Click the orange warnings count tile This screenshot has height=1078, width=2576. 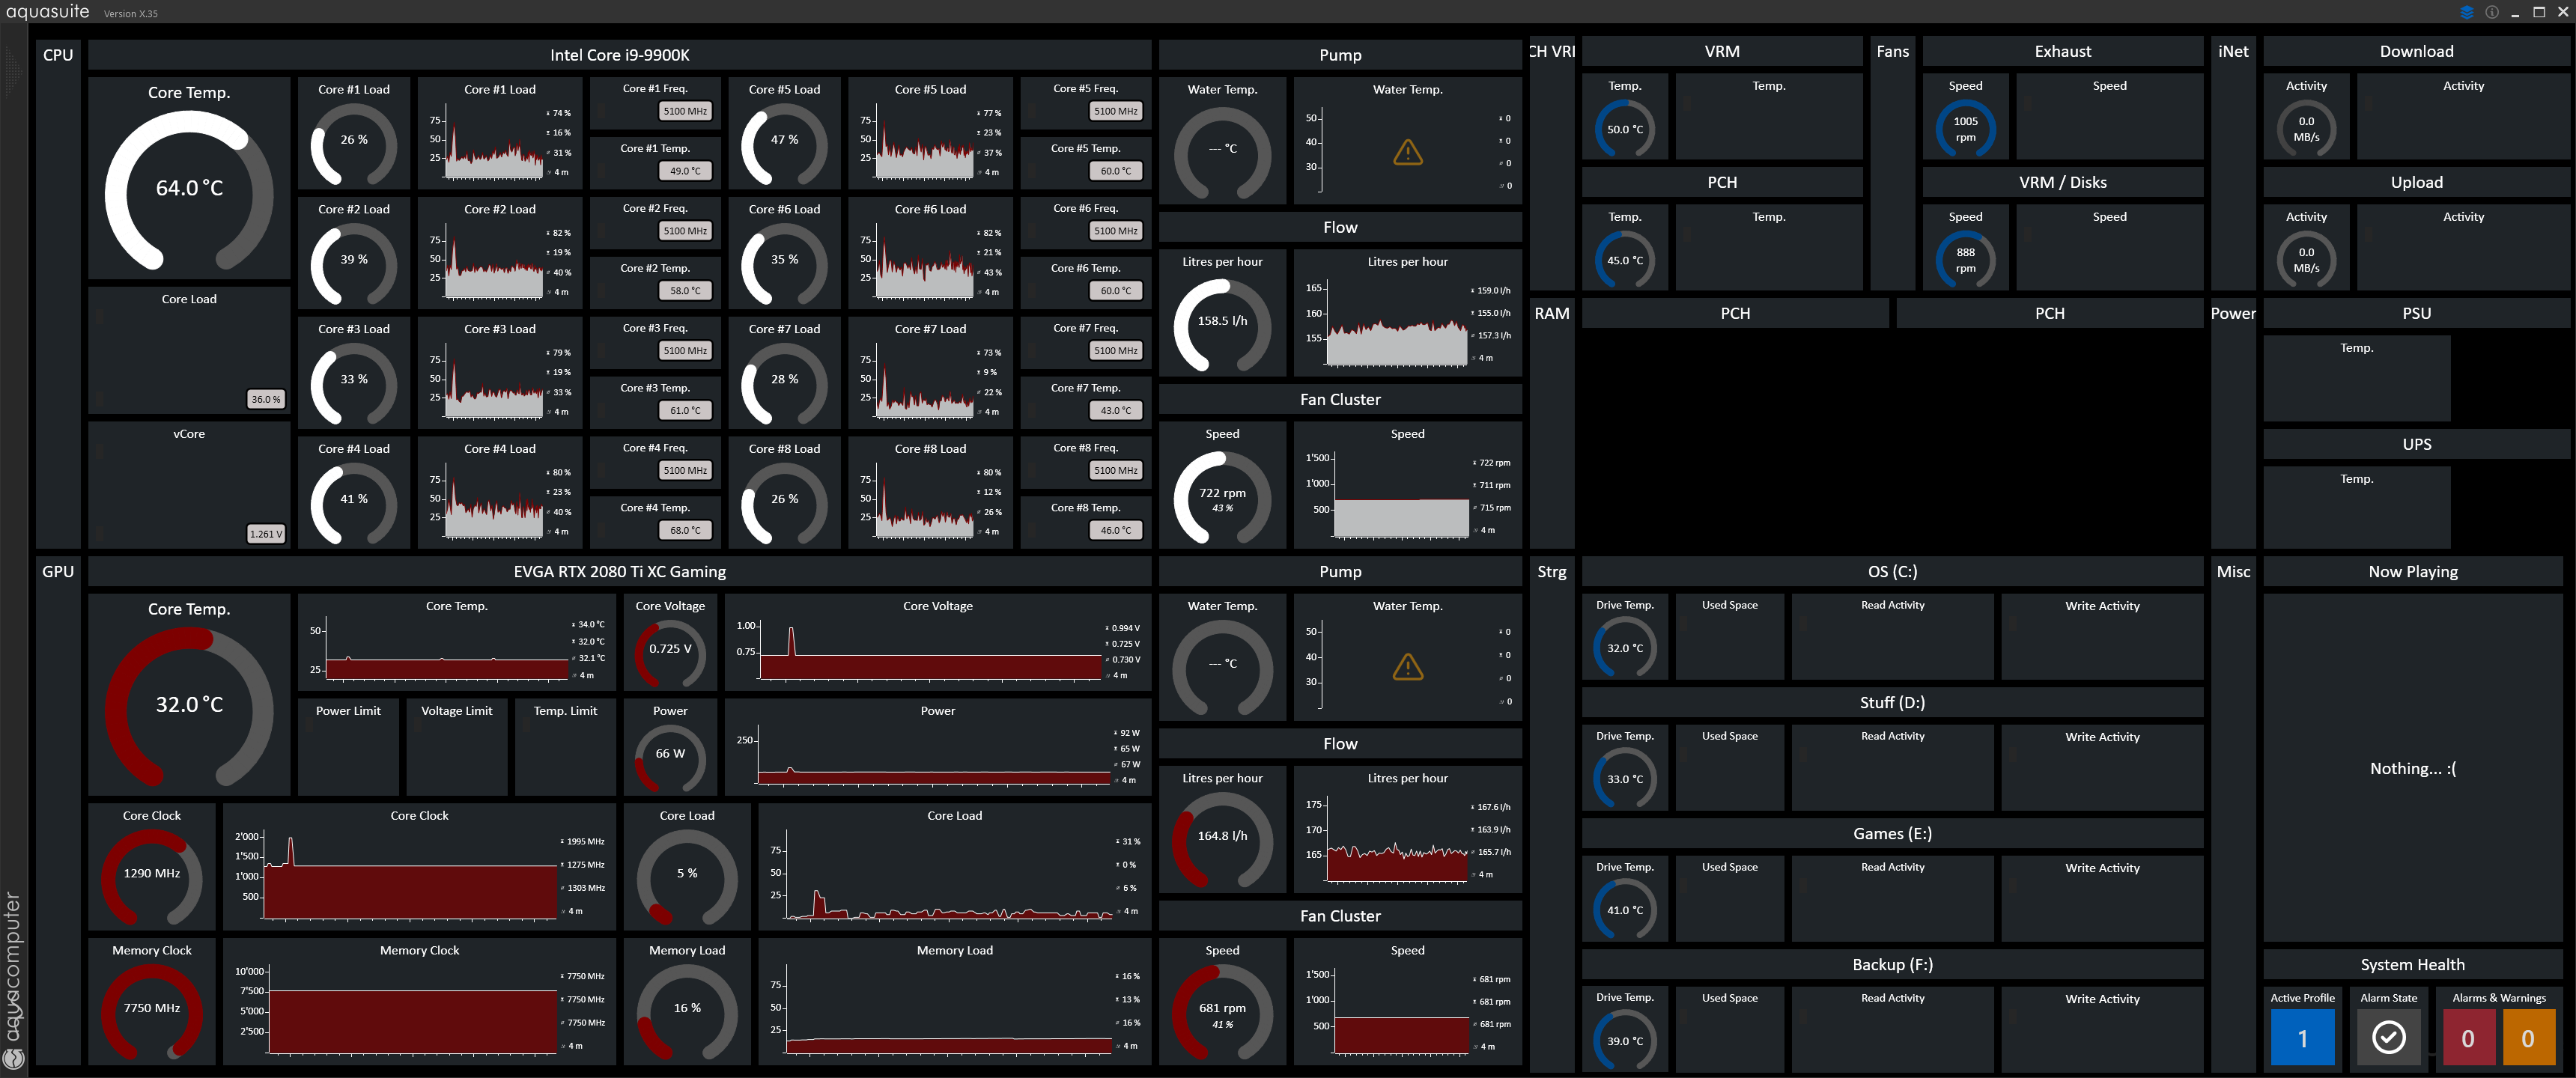coord(2527,1038)
